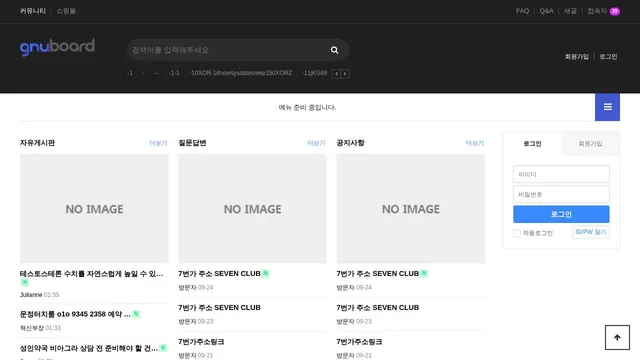
Task: Click 더보기 for 자유게시판
Action: click(158, 143)
